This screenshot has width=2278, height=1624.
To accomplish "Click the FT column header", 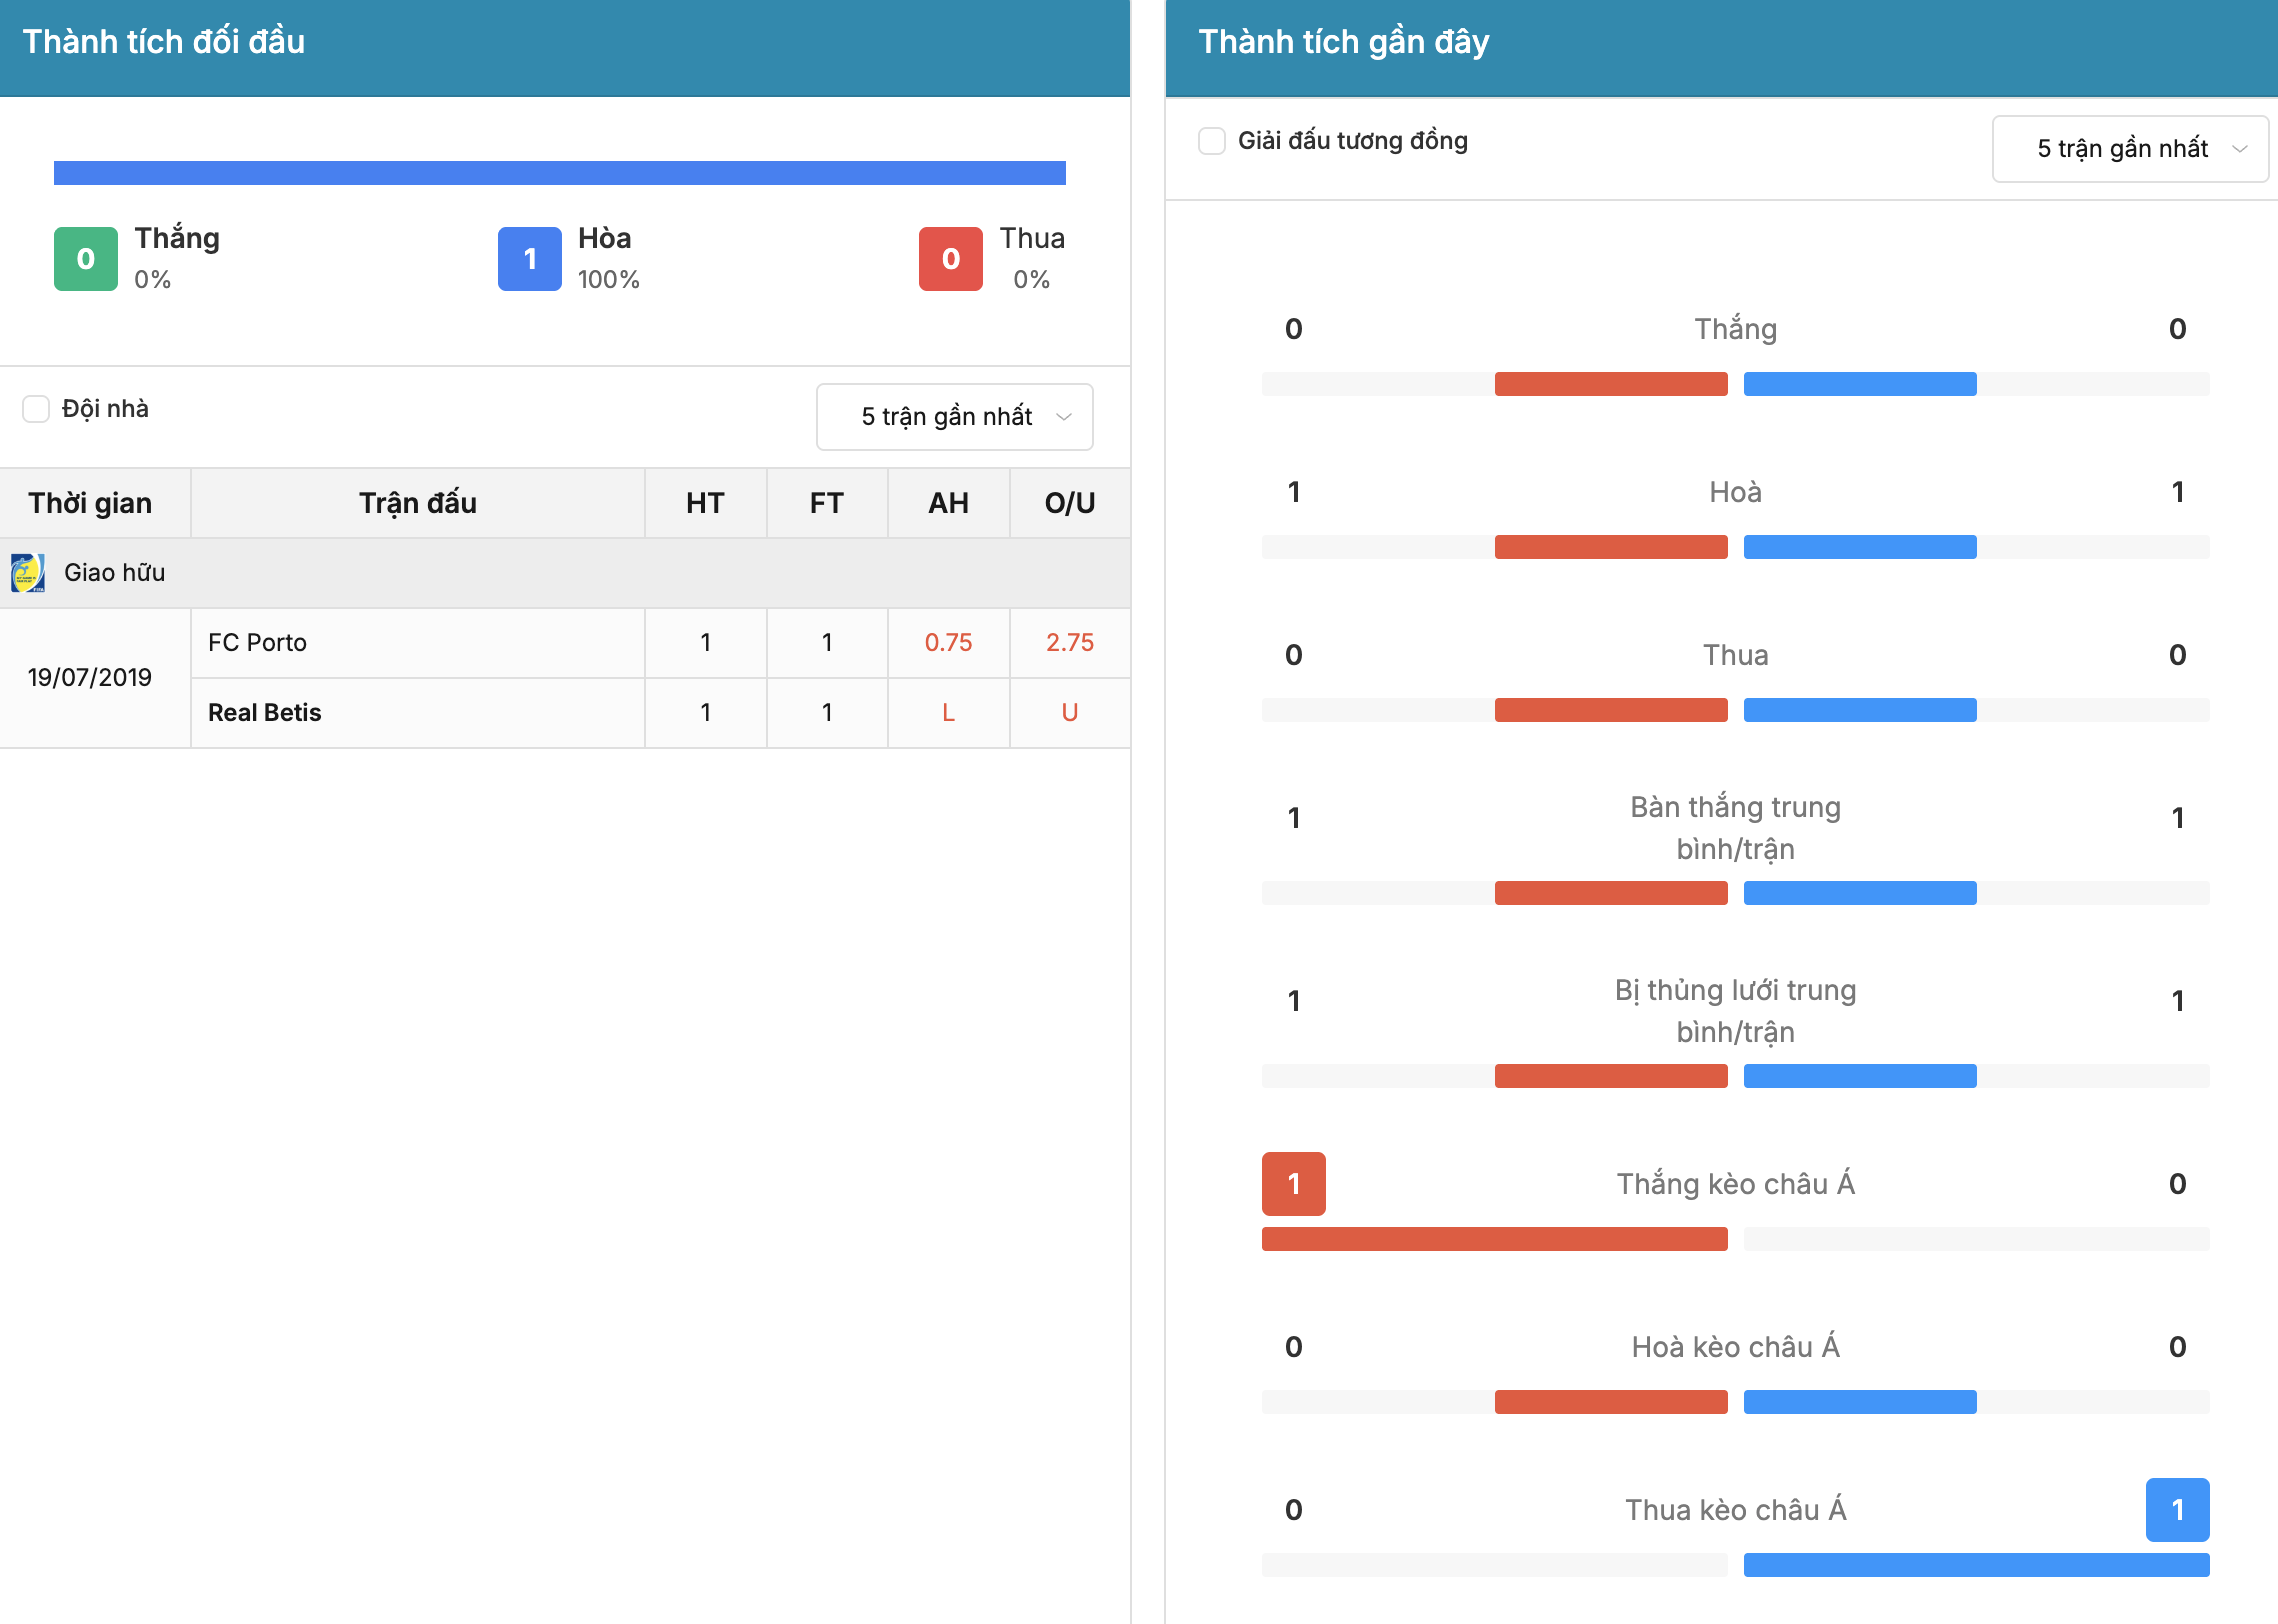I will coord(827,503).
